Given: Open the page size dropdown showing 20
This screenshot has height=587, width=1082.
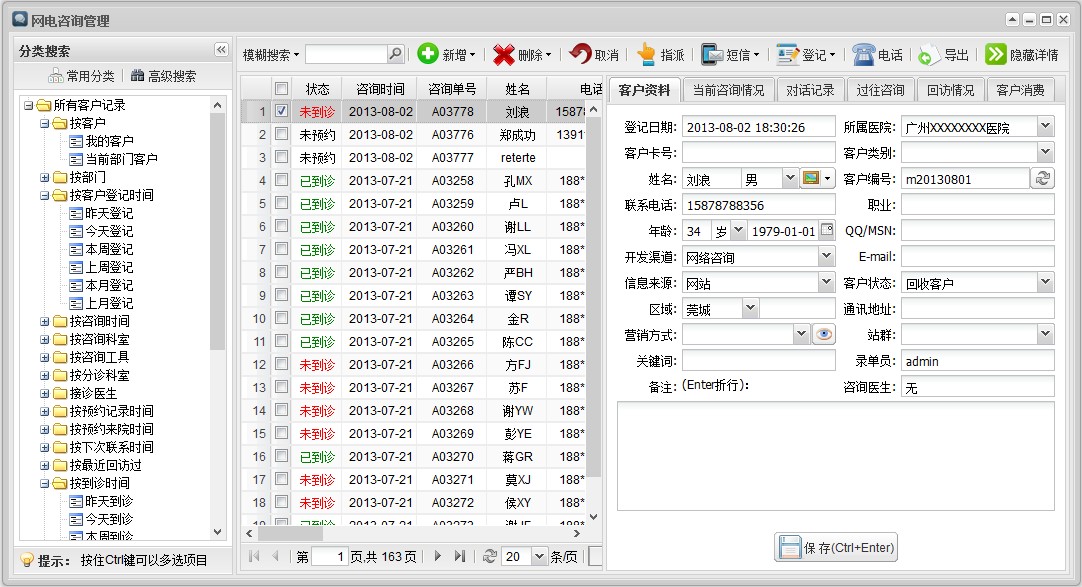Looking at the screenshot, I should (539, 556).
